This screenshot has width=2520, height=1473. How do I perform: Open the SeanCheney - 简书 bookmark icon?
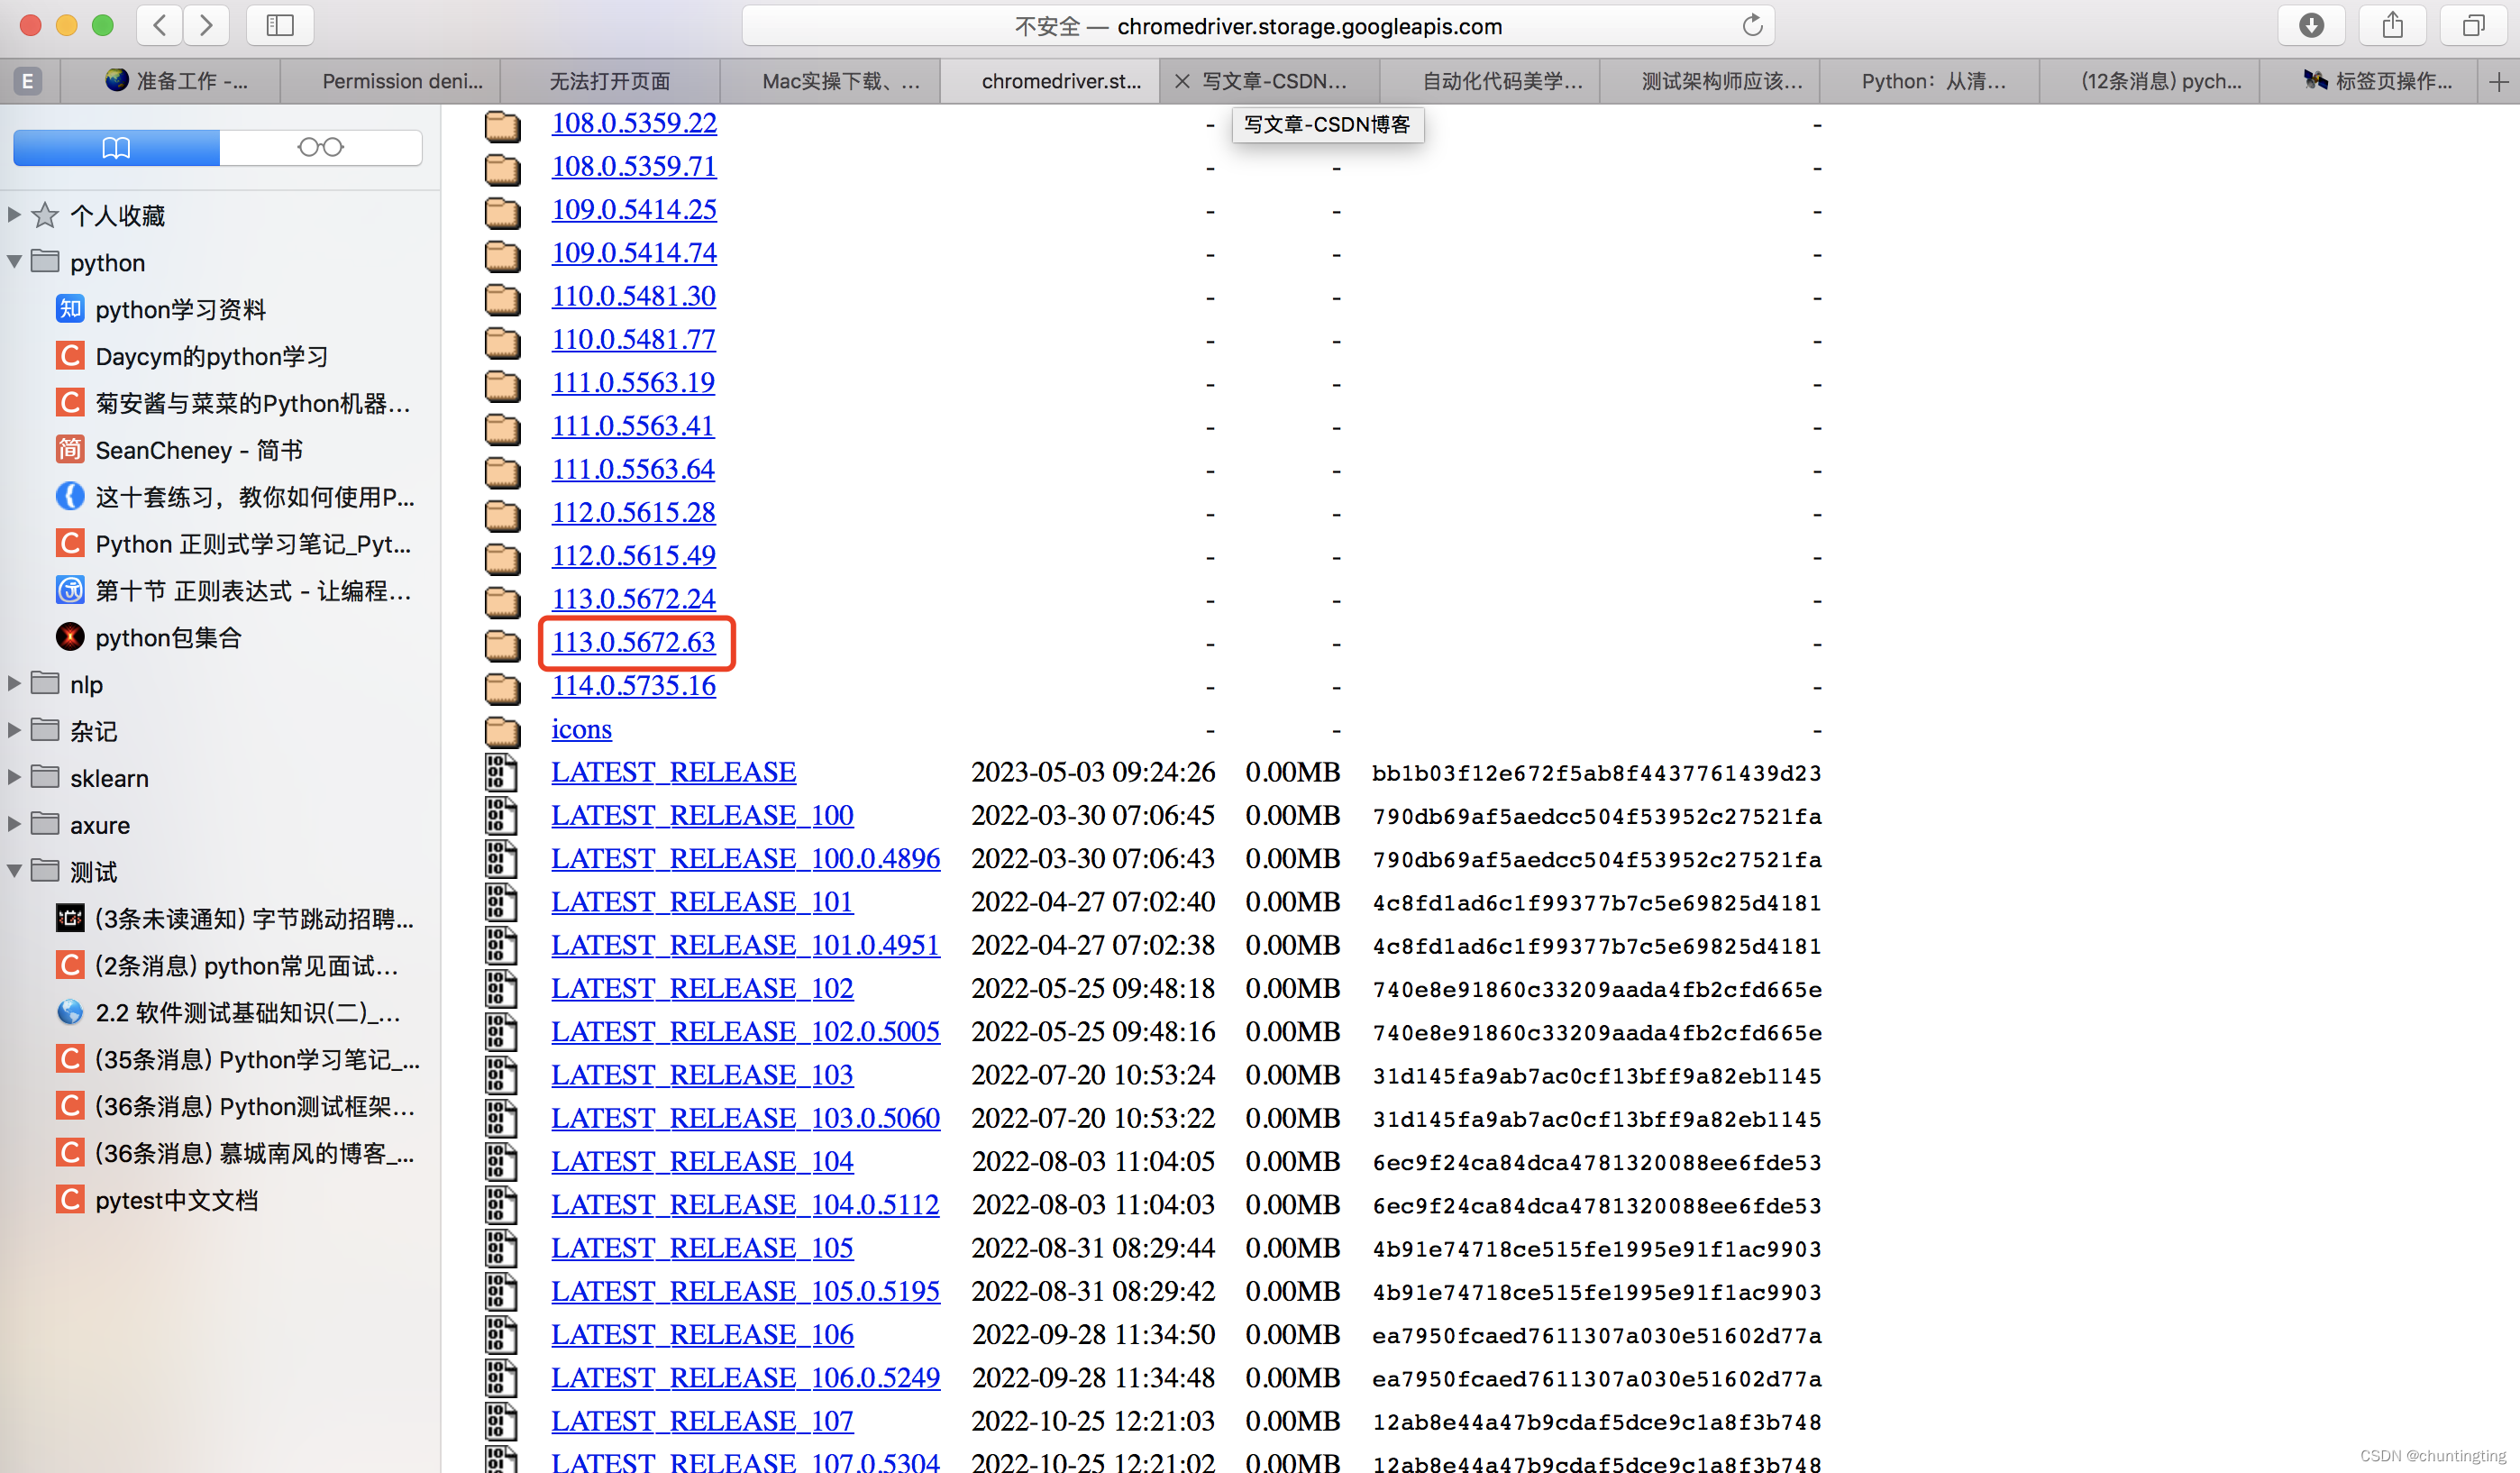coord(69,450)
